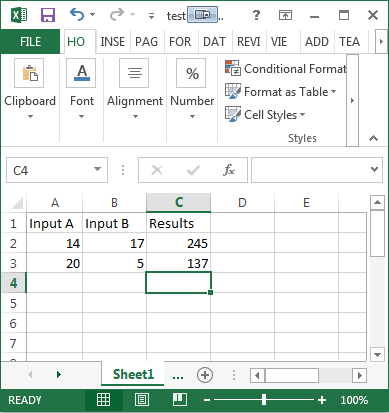Expand the formula bar chevron
This screenshot has width=389, height=413.
pos(374,170)
